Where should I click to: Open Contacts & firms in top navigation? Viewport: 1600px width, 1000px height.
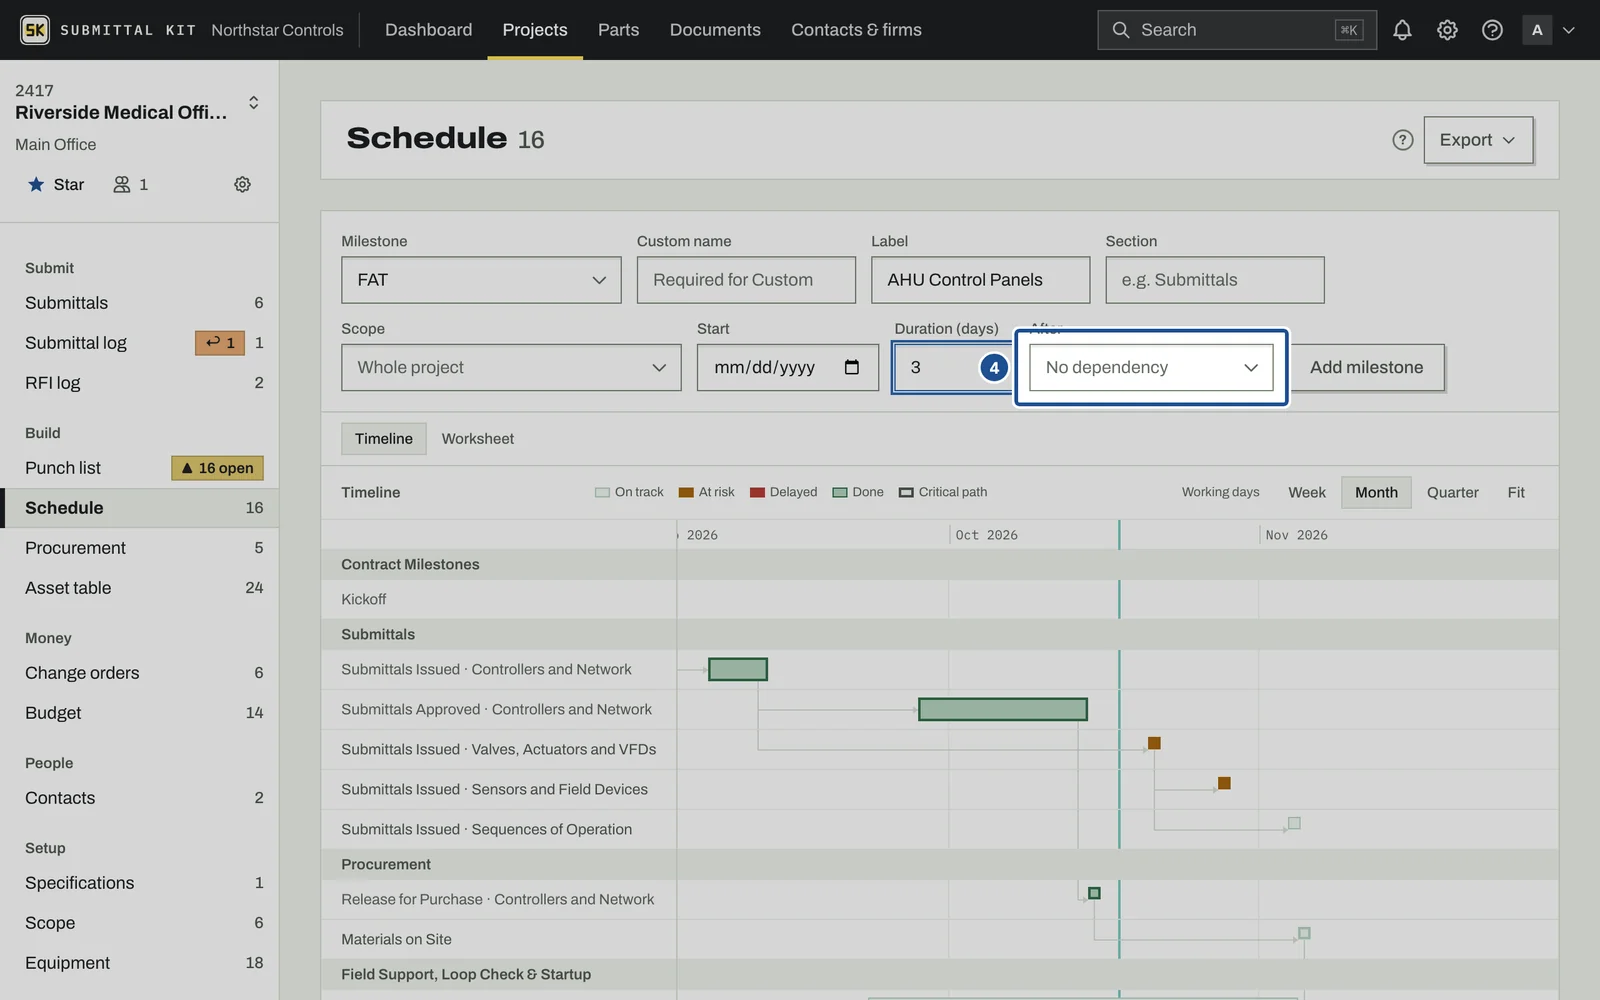tap(856, 30)
